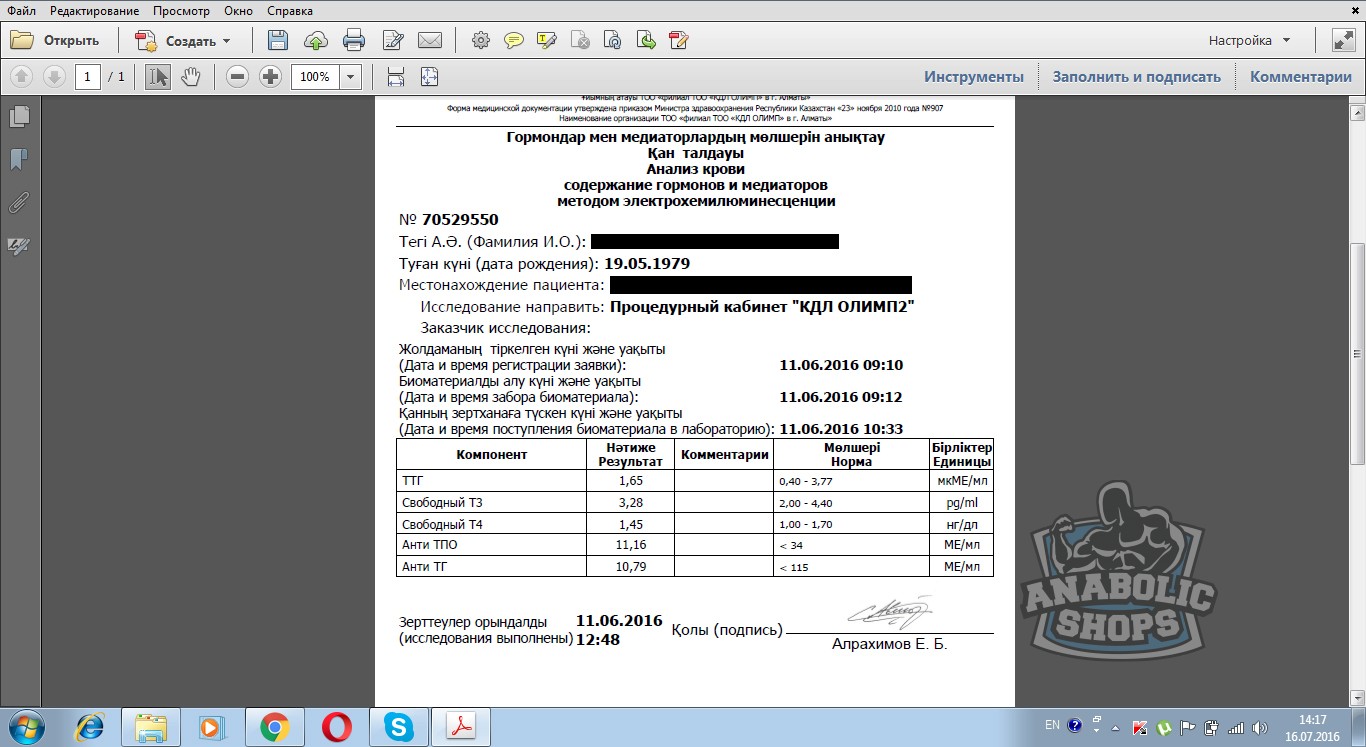Open the Настройка dropdown
This screenshot has width=1366, height=747.
click(1249, 41)
